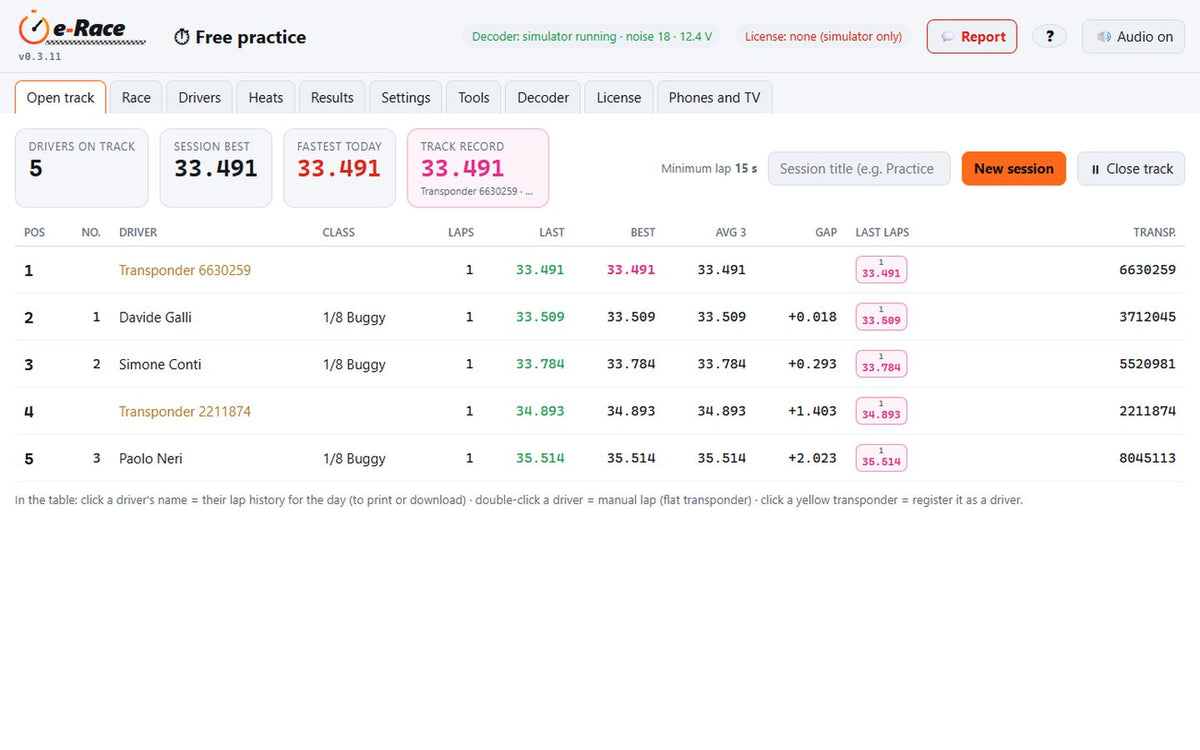Open the Drivers tab
The width and height of the screenshot is (1200, 750).
point(200,98)
